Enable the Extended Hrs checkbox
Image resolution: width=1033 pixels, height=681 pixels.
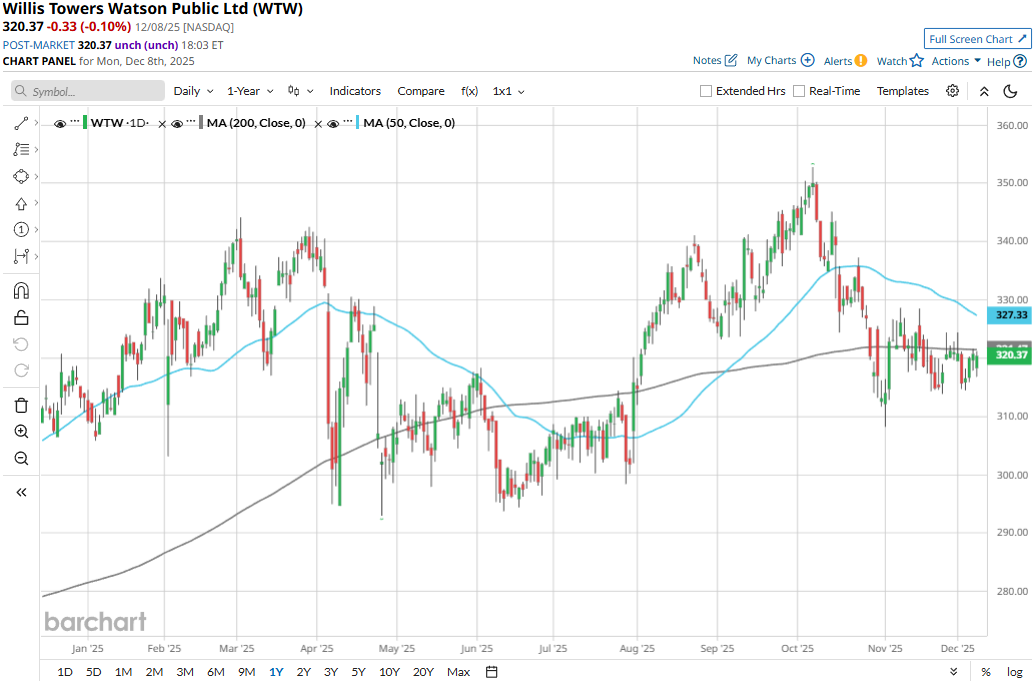(706, 91)
